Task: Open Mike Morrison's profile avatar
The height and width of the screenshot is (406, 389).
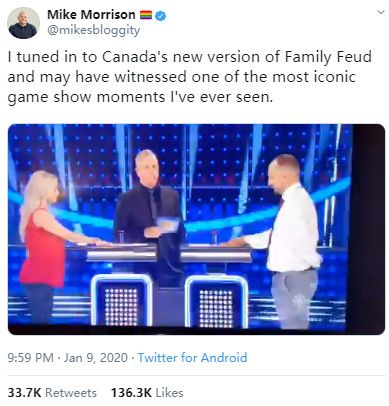Action: coord(23,23)
